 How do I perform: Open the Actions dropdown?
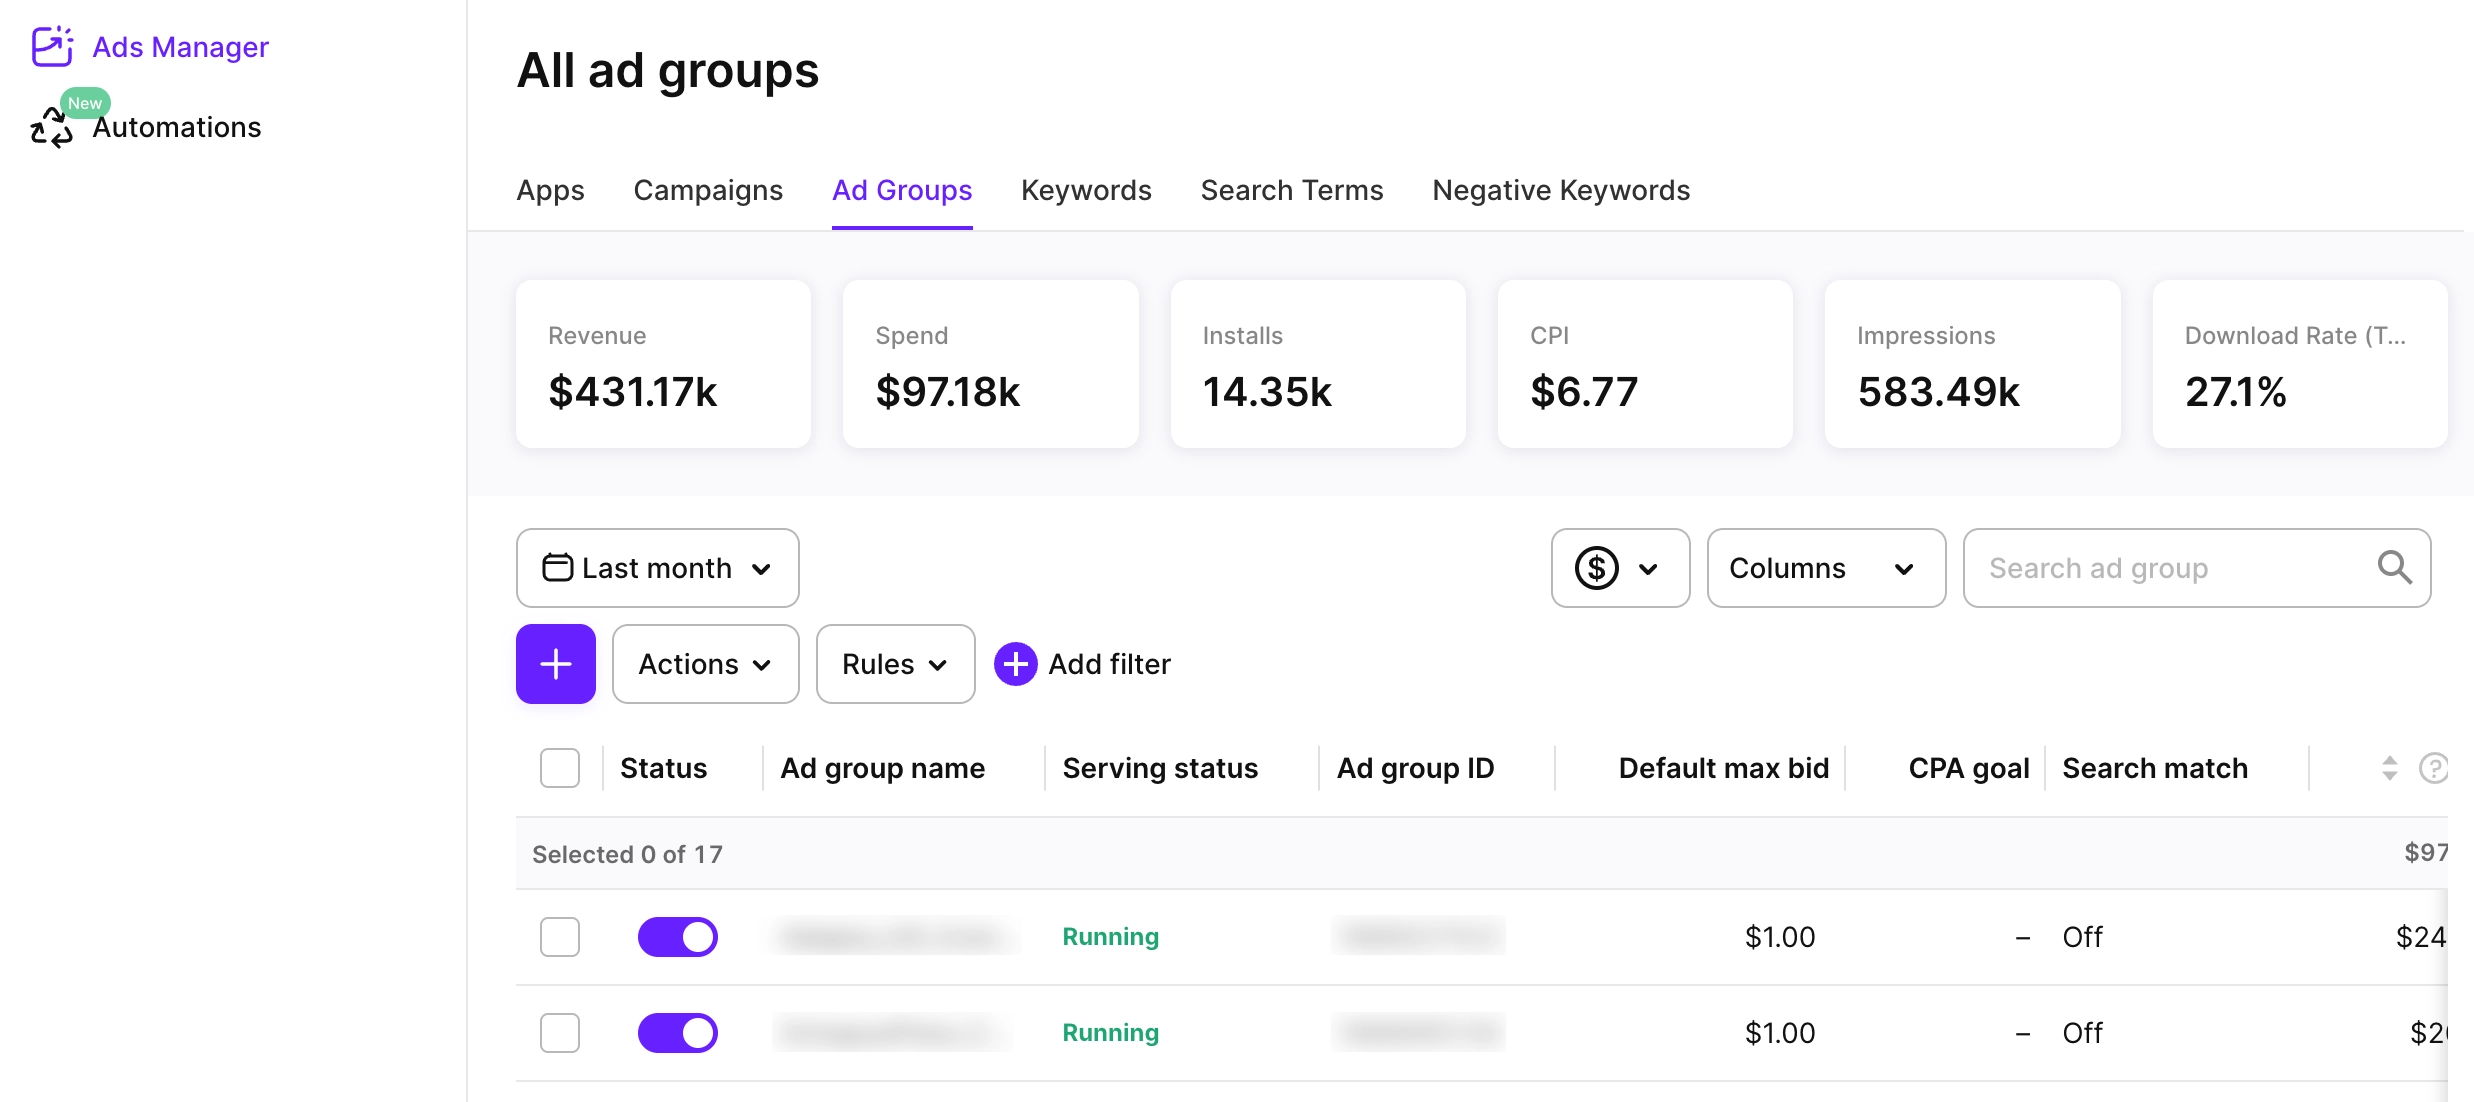tap(705, 663)
